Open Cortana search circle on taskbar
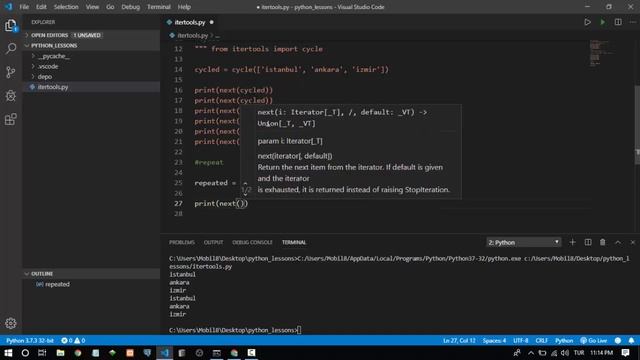This screenshot has height=360, width=640. (25, 353)
